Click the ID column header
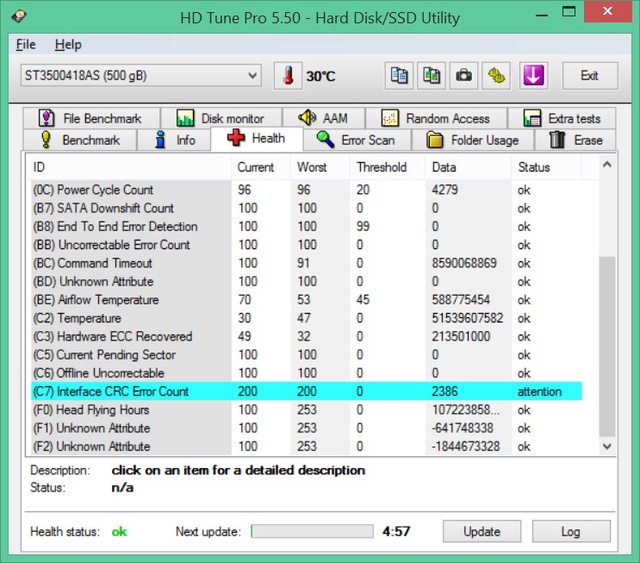 (x=131, y=167)
